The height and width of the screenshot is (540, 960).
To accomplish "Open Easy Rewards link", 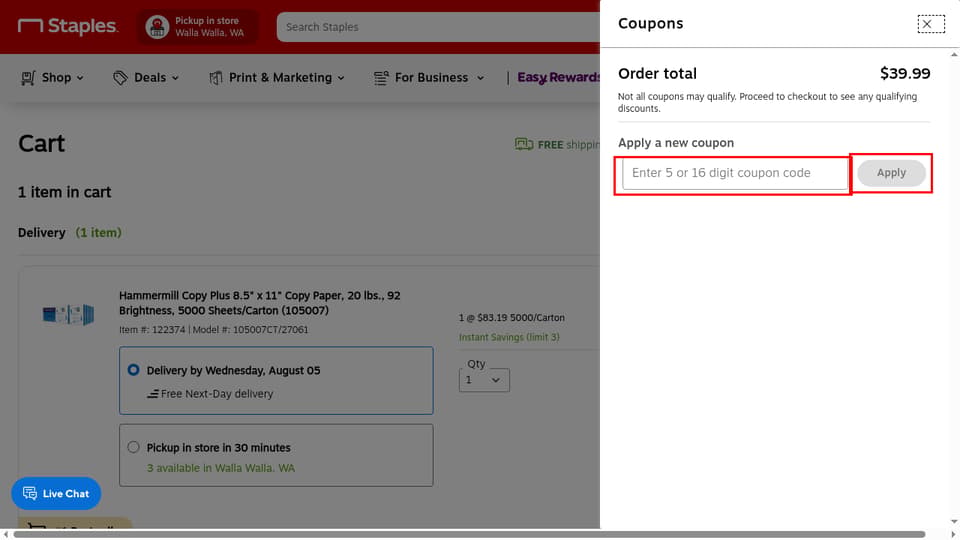I will (558, 78).
